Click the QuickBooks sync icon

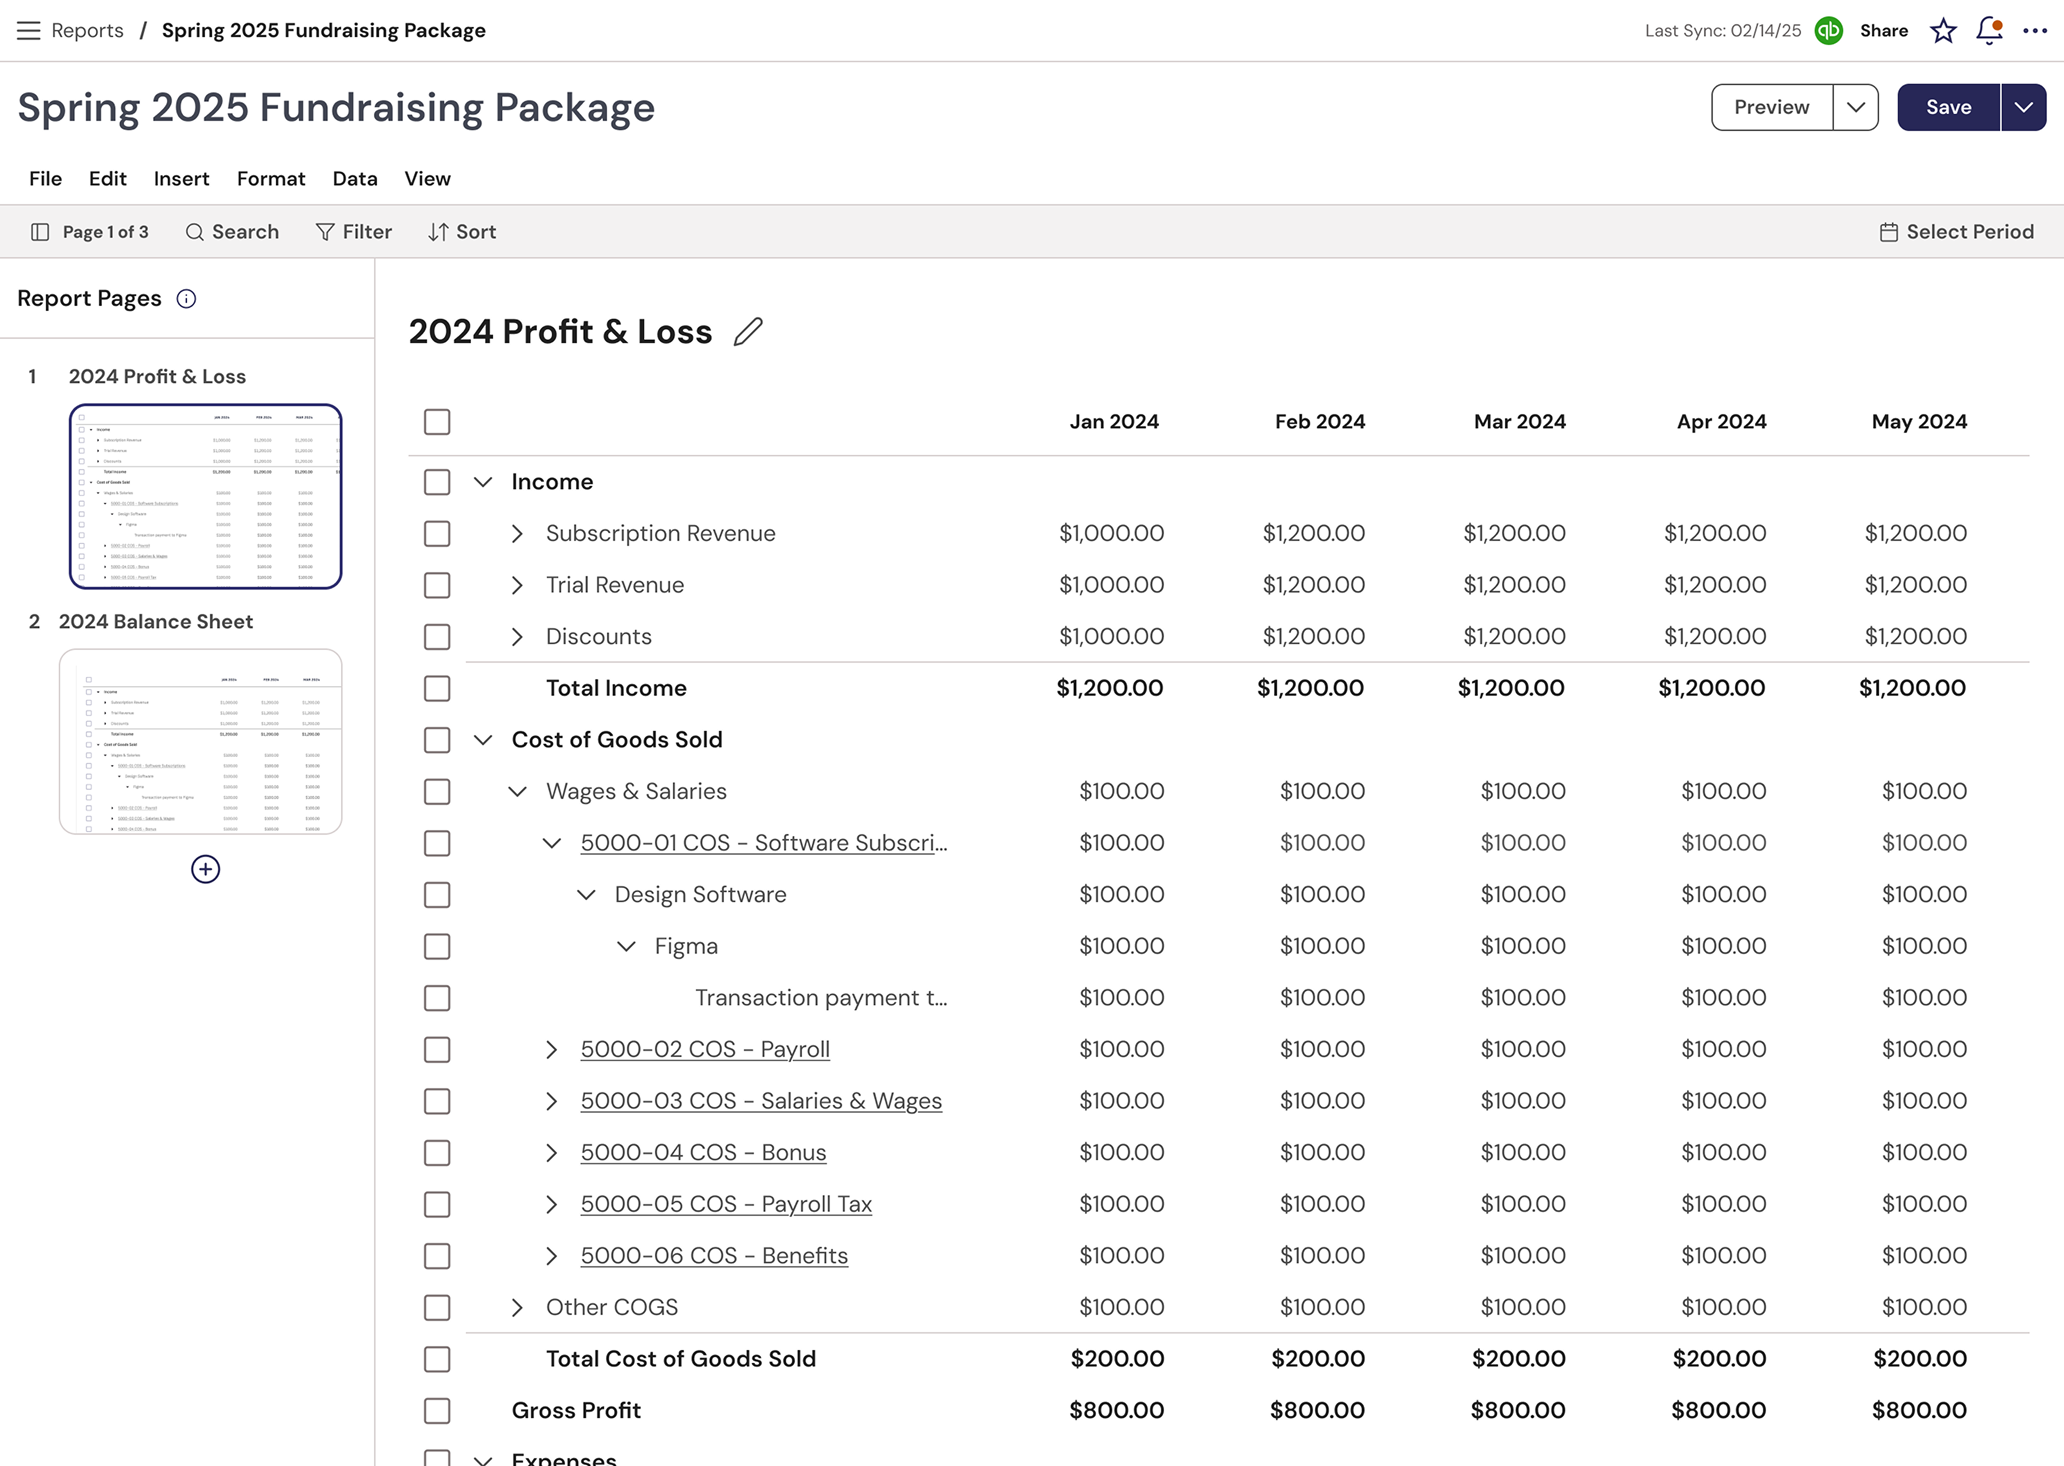(x=1829, y=30)
